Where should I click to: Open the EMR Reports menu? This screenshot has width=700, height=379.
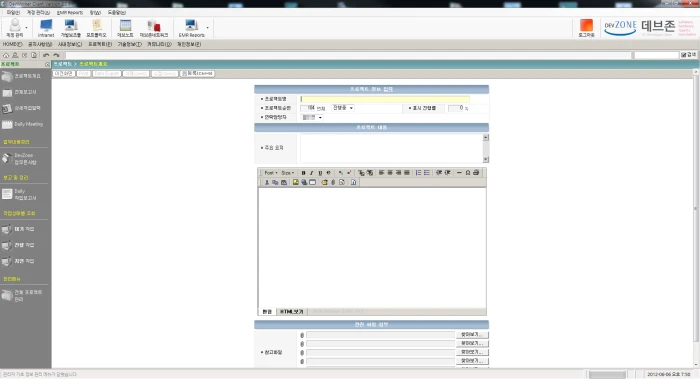(70, 12)
